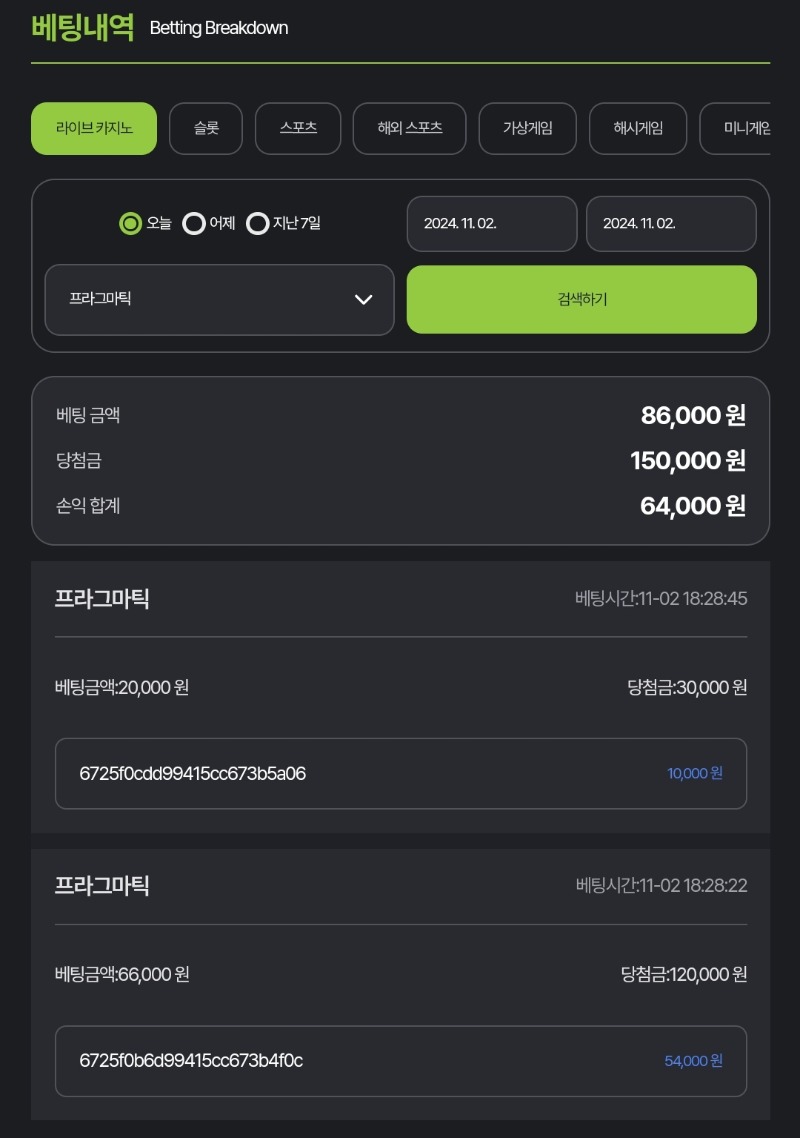This screenshot has height=1138, width=800.
Task: Open bet record 6725f0cdd99415cc673b5a06
Action: pos(401,774)
